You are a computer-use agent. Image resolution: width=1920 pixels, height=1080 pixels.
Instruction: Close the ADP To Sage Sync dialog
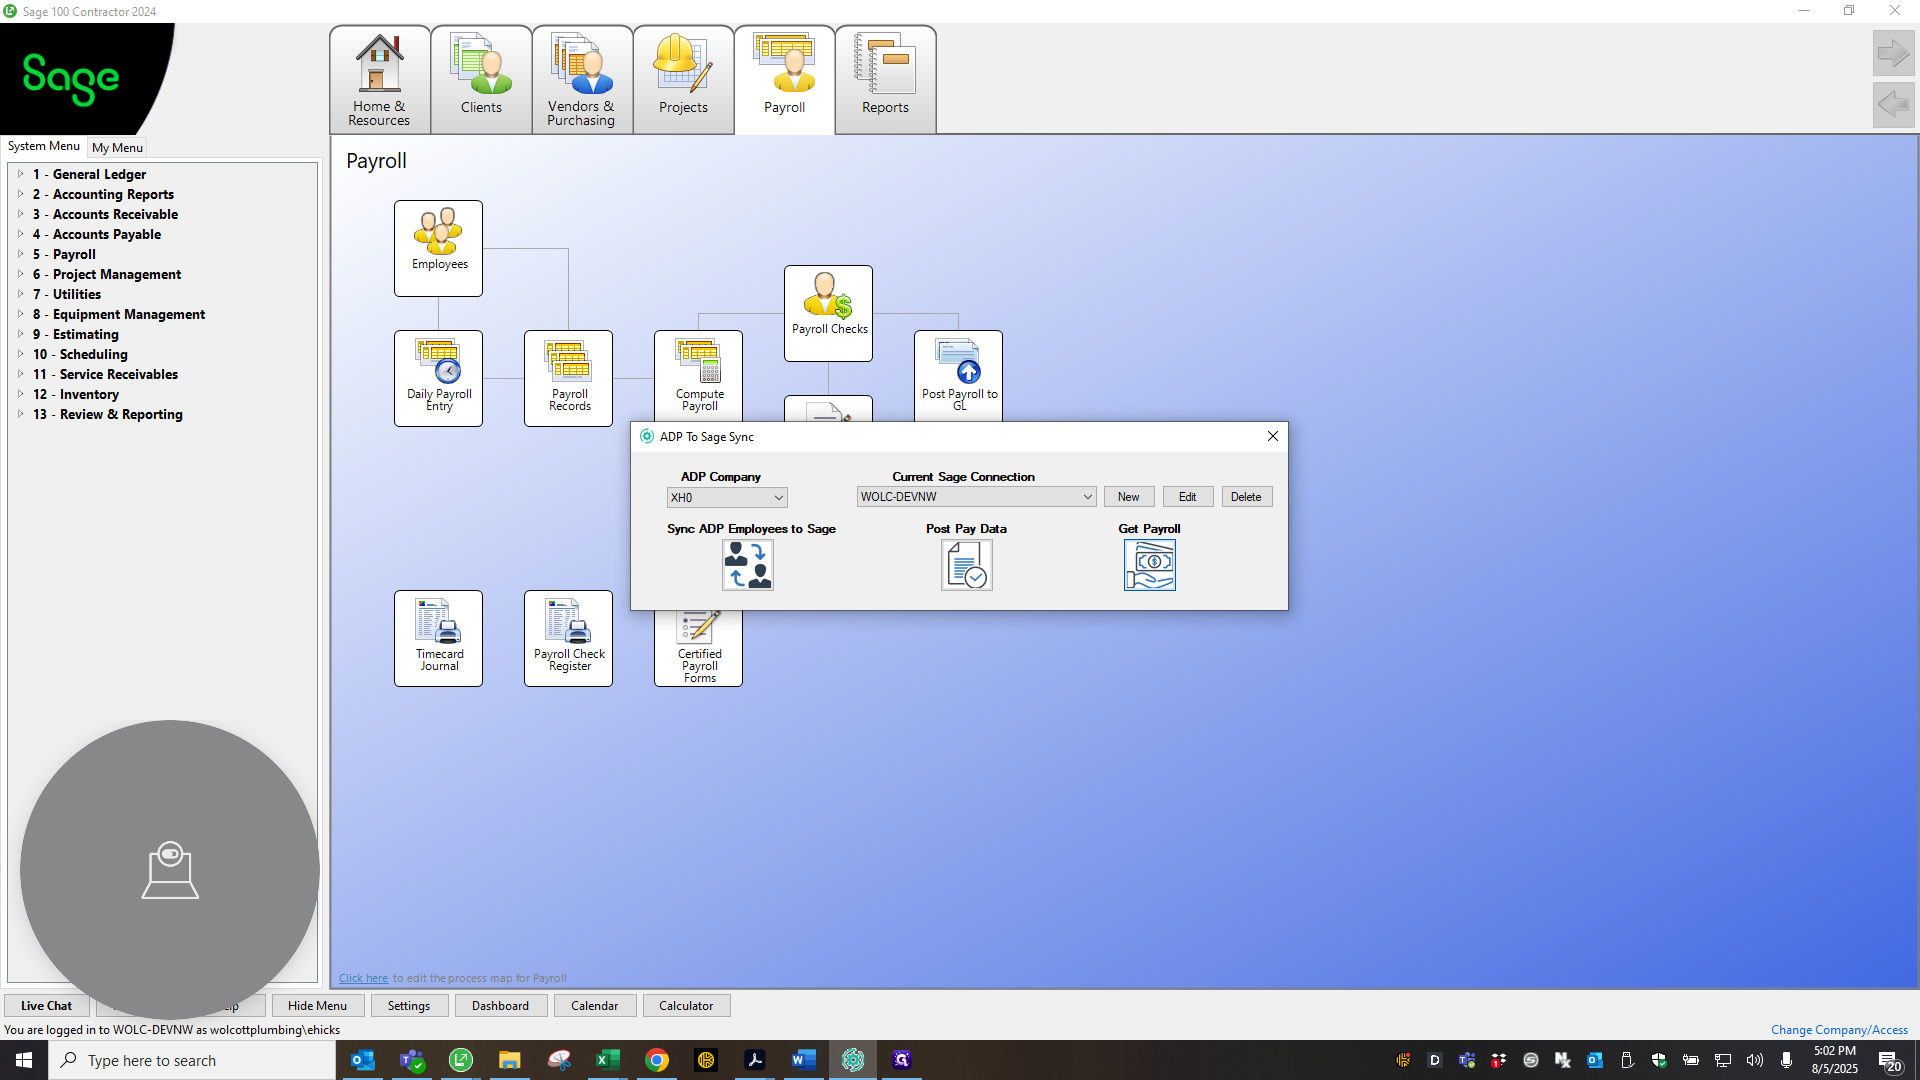tap(1273, 436)
